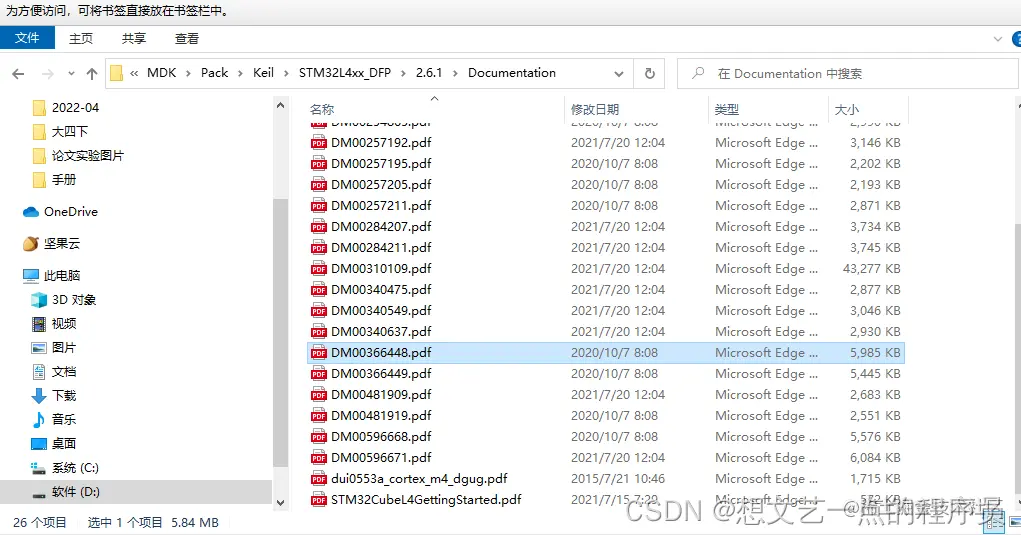Go back with the back arrow
1021x535 pixels.
(x=18, y=74)
